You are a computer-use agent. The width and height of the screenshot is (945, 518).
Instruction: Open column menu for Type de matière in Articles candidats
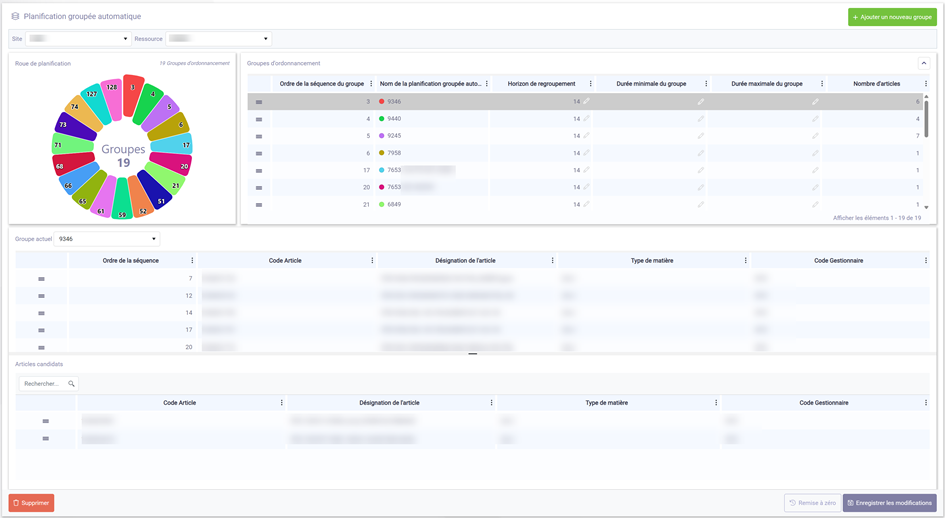click(x=716, y=403)
